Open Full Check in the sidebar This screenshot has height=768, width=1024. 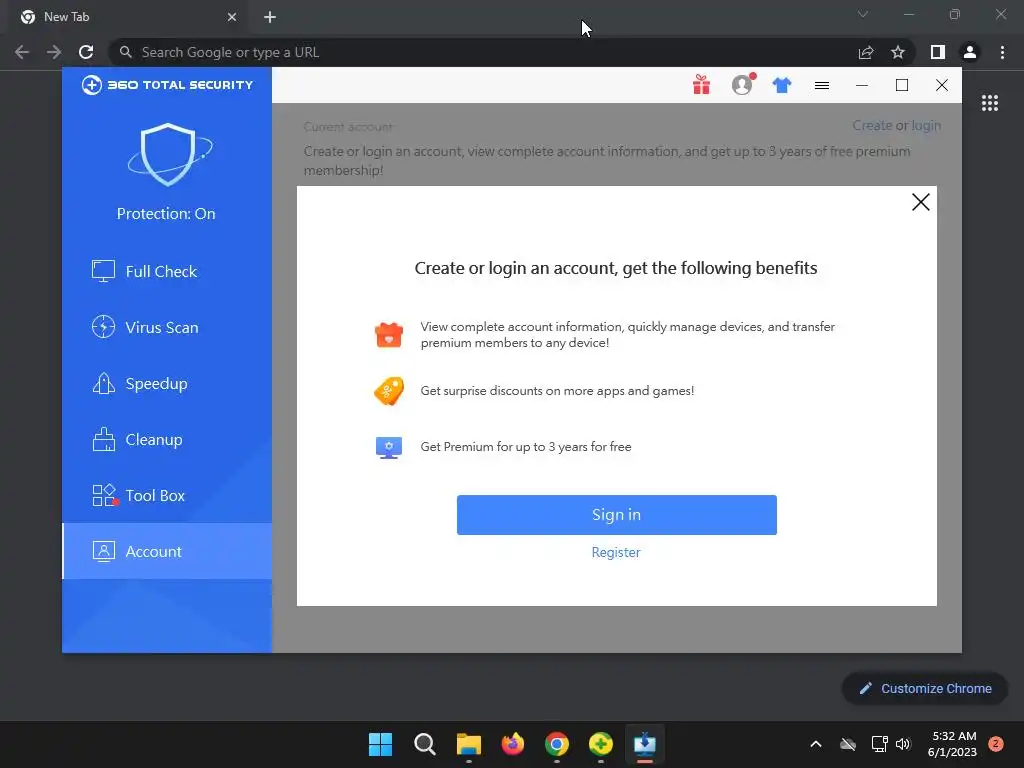tap(167, 271)
